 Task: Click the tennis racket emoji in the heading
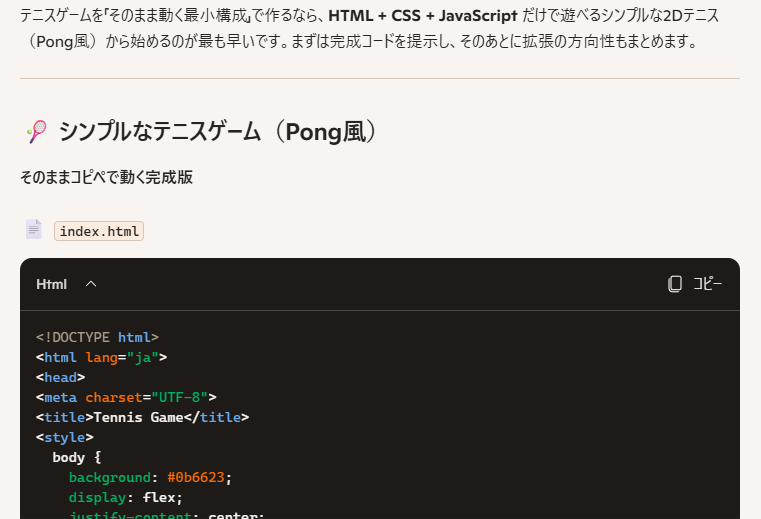pyautogui.click(x=35, y=132)
